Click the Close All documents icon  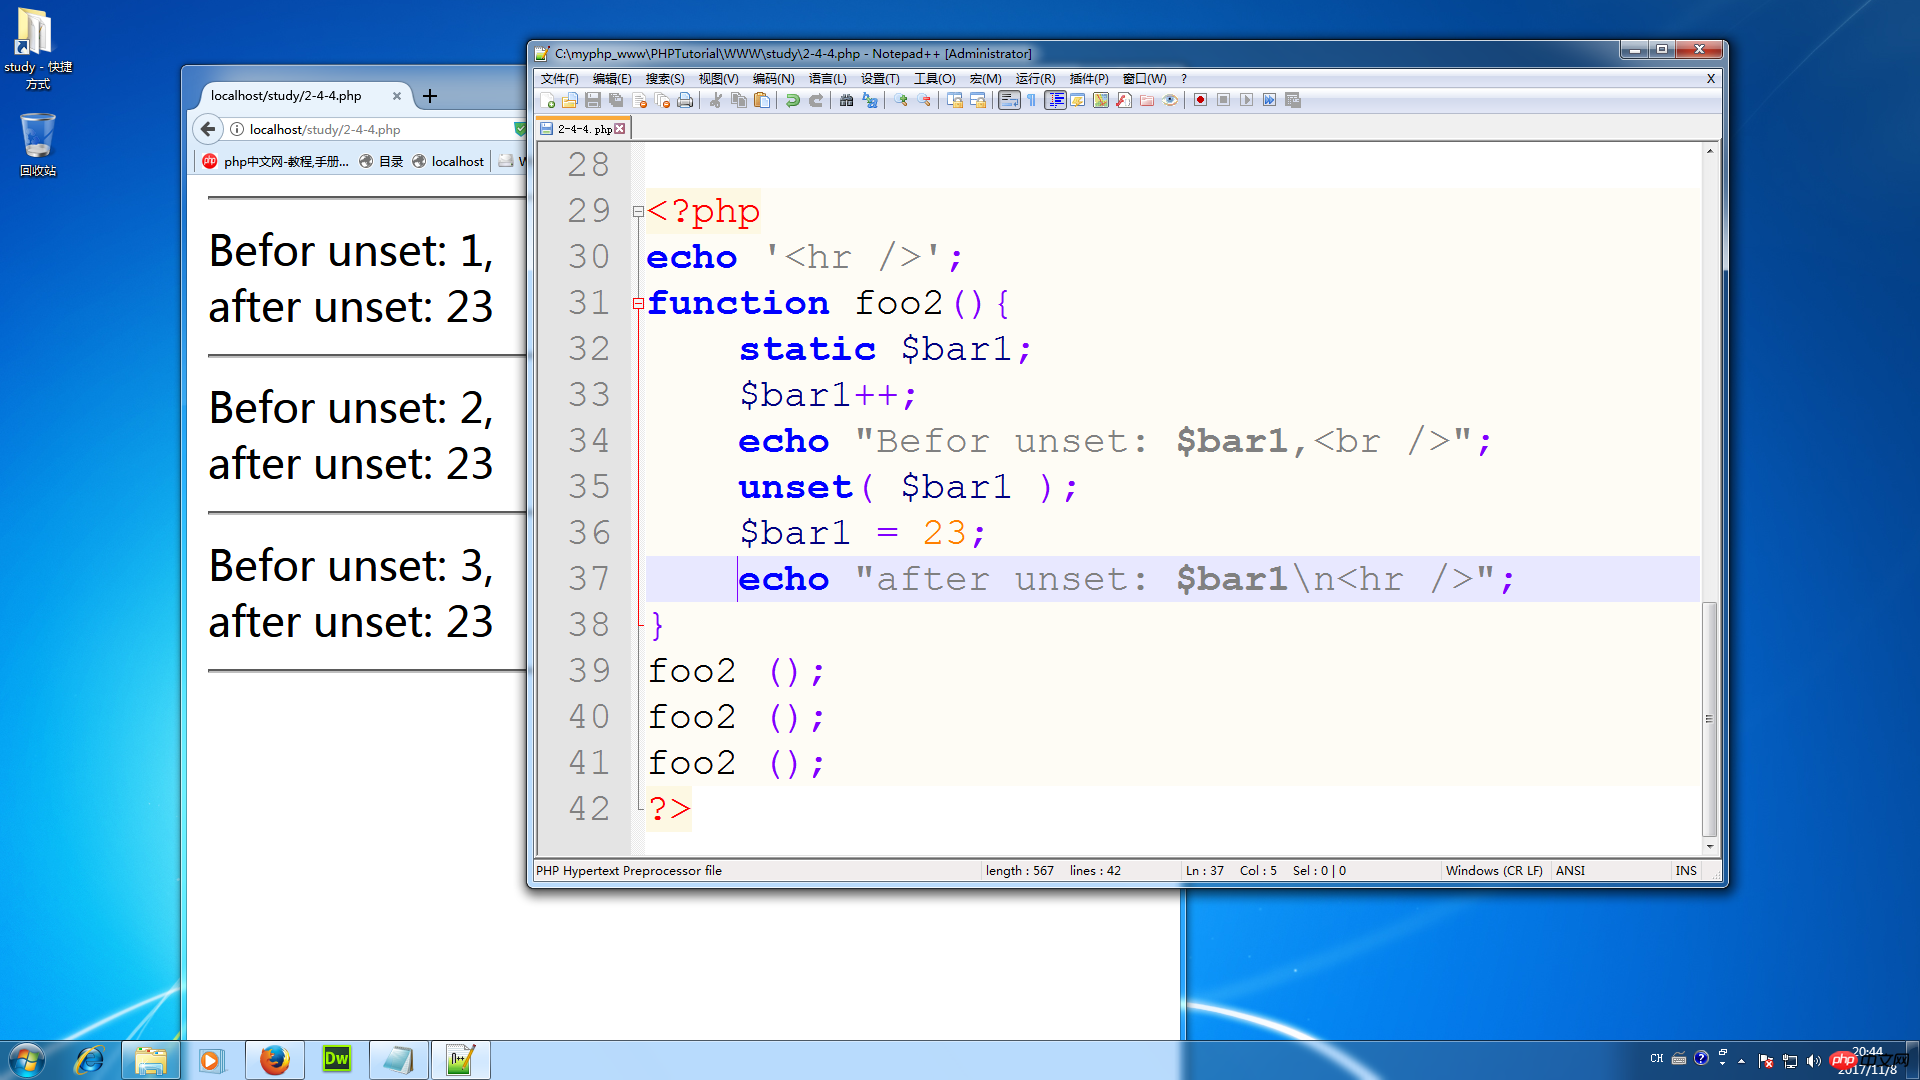[662, 100]
